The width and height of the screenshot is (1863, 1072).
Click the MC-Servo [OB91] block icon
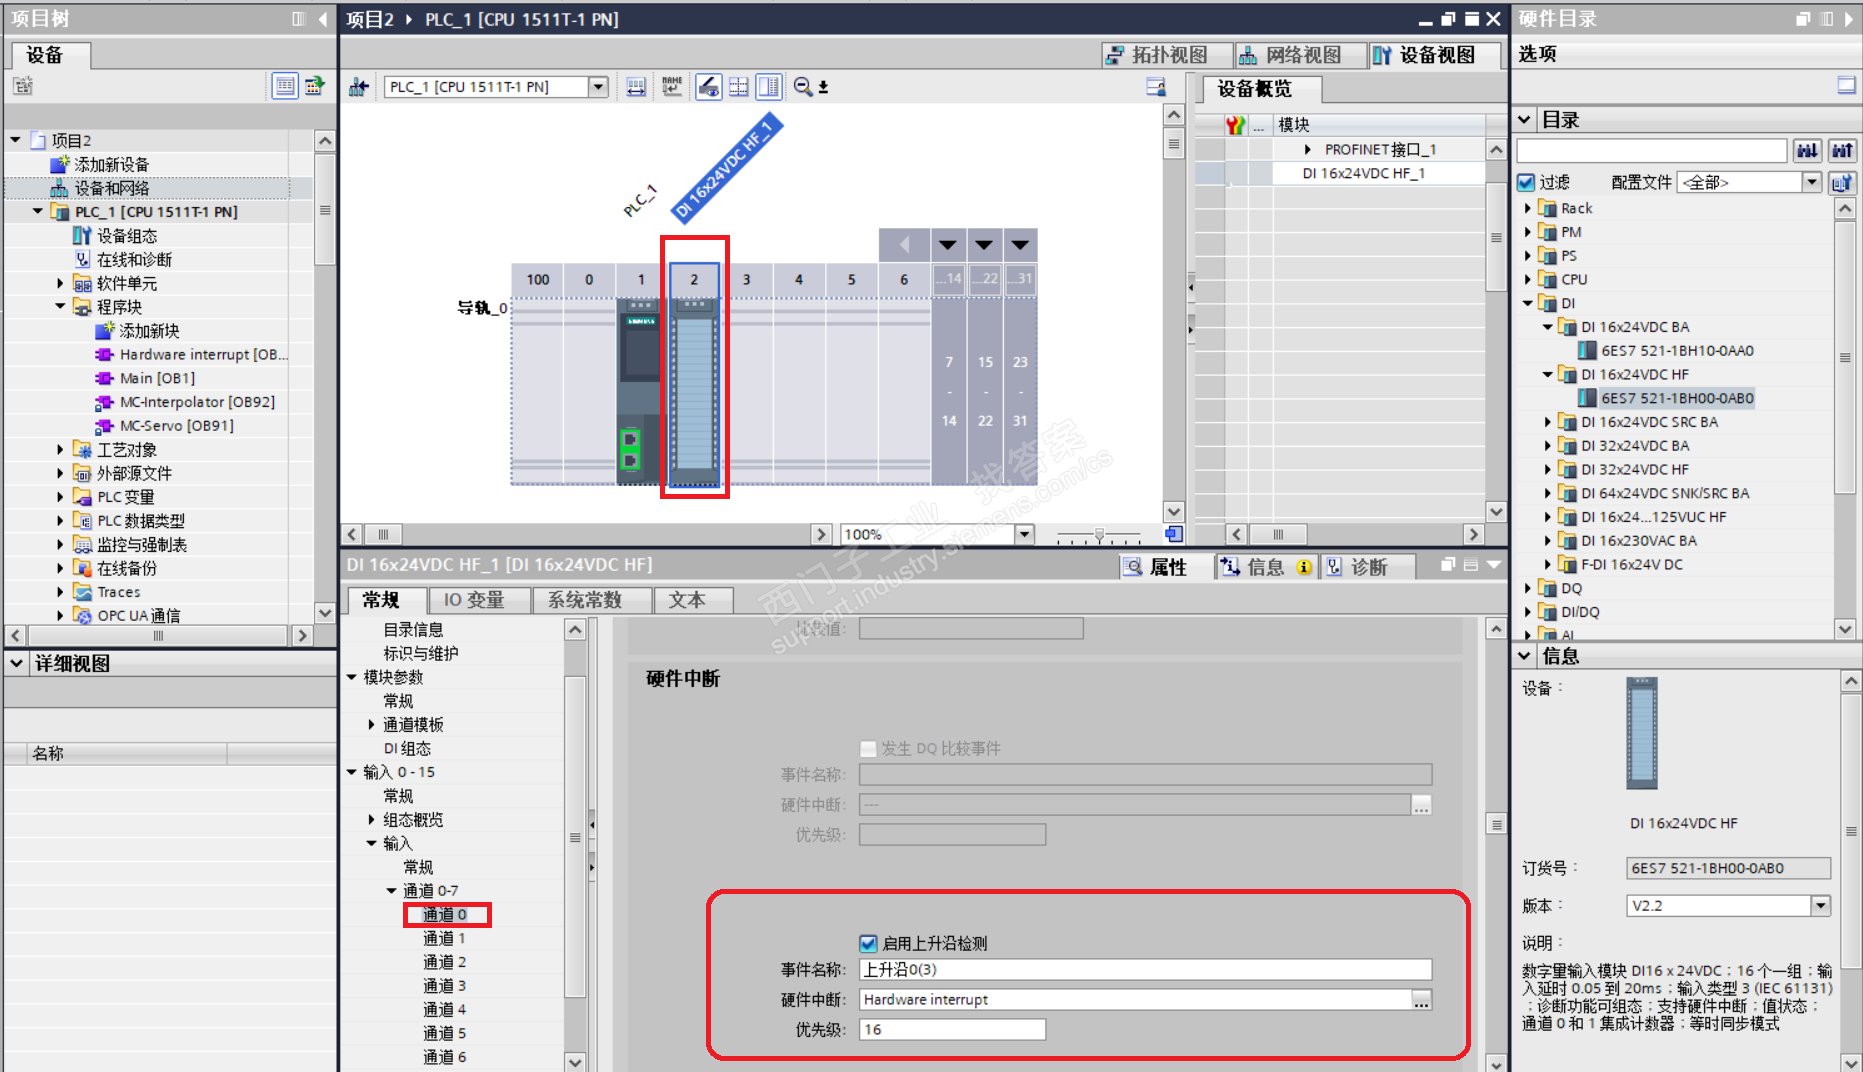click(x=104, y=426)
